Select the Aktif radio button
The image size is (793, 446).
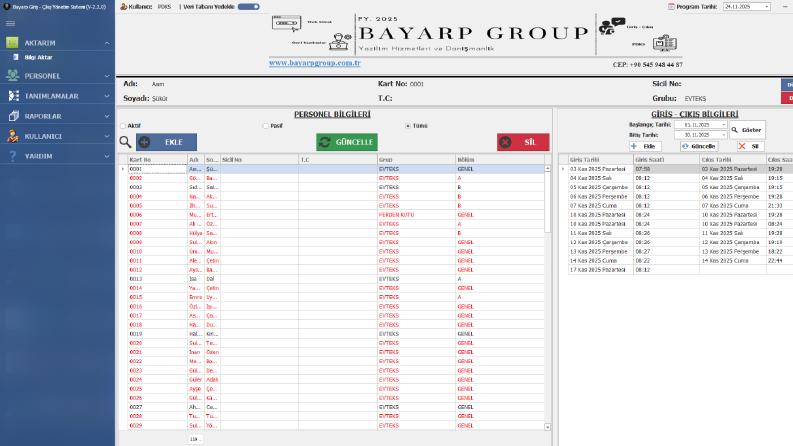click(123, 126)
